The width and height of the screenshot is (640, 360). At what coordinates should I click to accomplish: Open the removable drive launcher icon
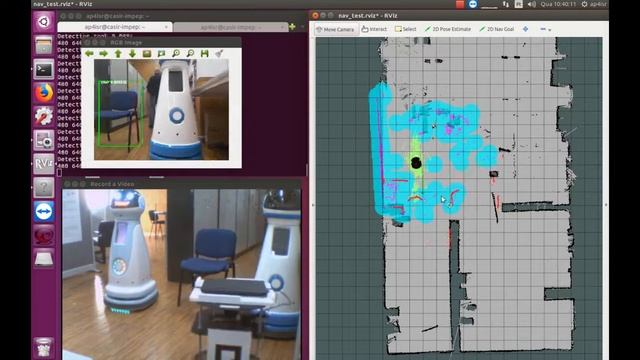[x=44, y=258]
